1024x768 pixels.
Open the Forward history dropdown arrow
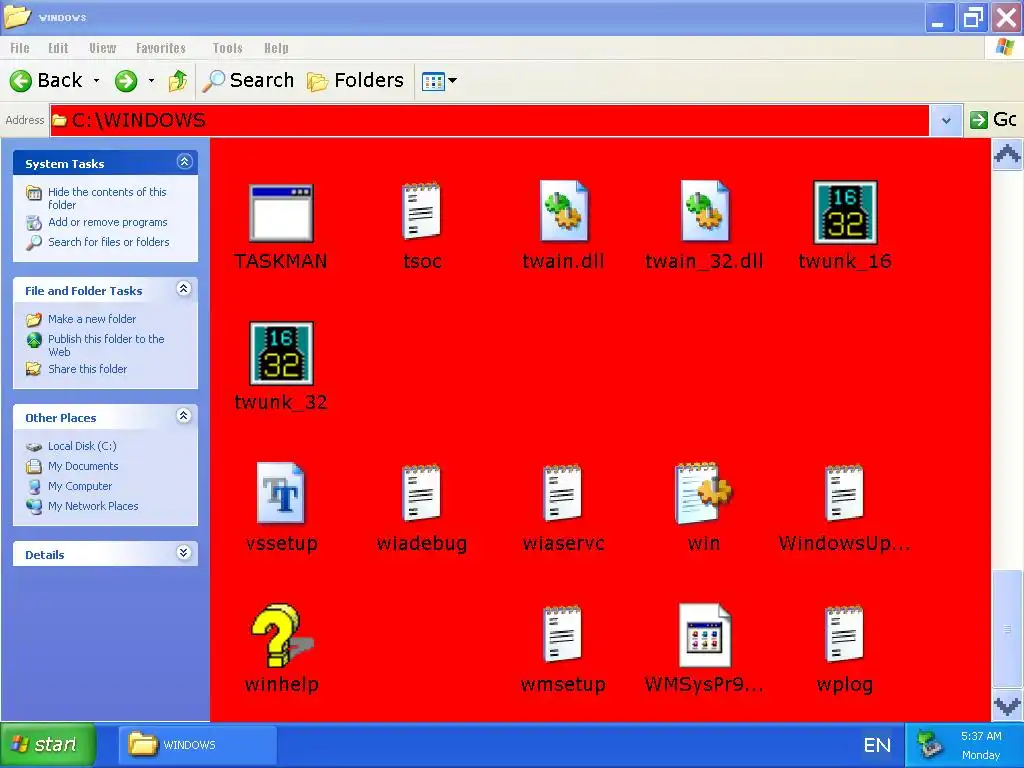(x=151, y=80)
